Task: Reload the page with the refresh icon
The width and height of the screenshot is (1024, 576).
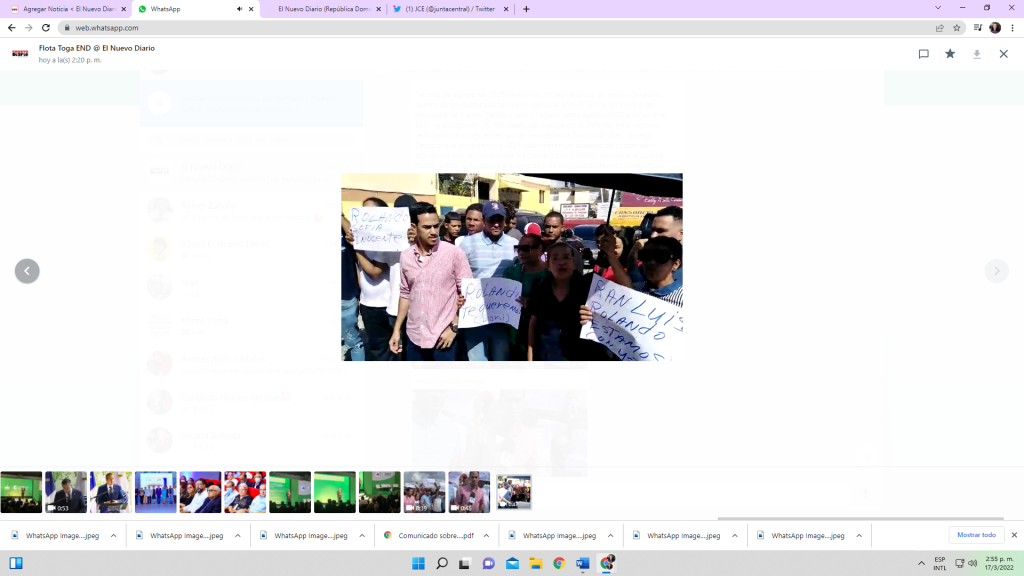Action: [45, 28]
